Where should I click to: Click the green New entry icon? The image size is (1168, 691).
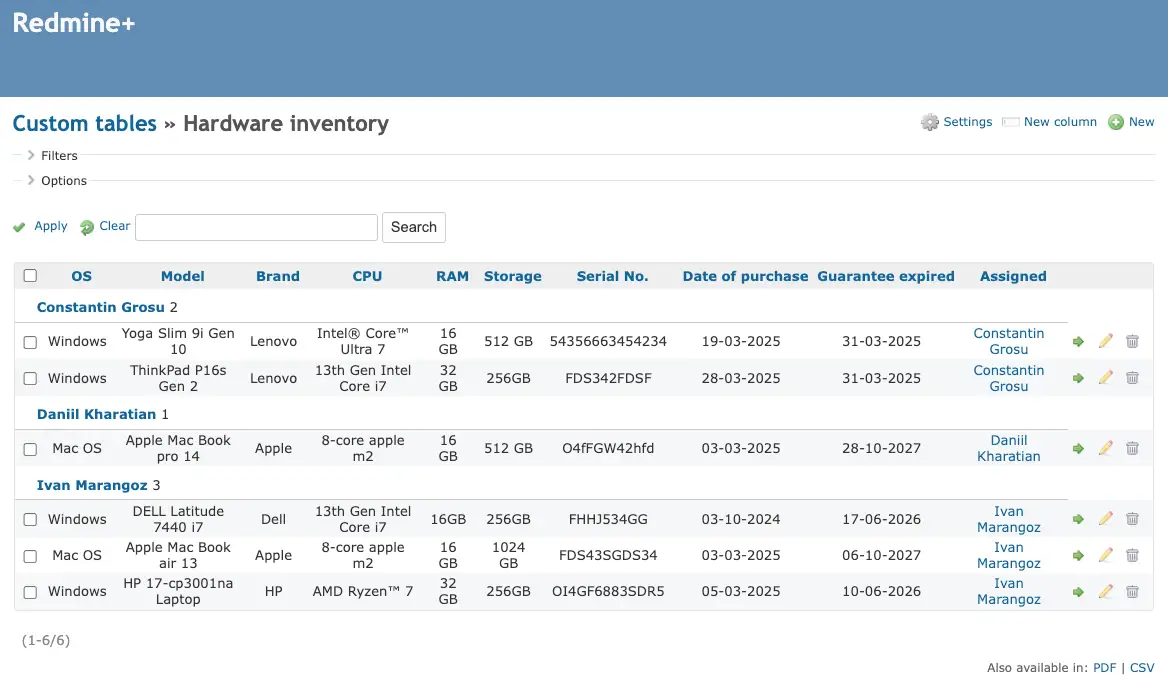click(x=1117, y=121)
